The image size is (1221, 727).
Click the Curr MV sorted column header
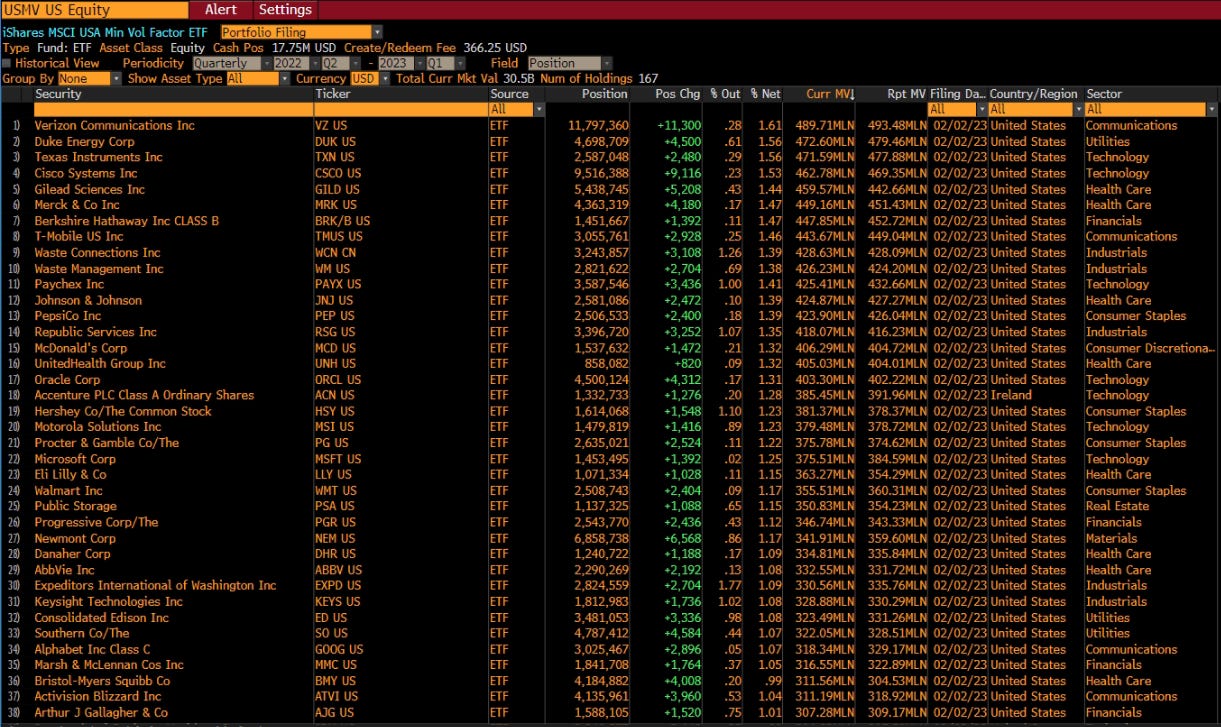(x=830, y=94)
